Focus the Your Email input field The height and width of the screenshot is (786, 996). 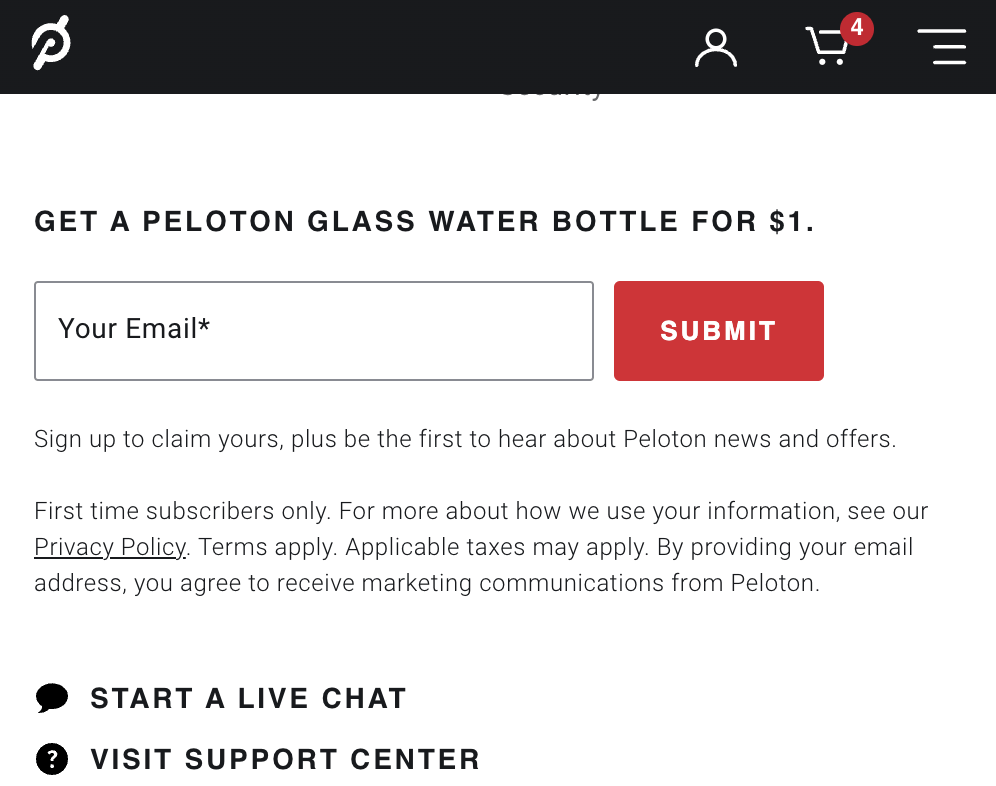pos(314,331)
